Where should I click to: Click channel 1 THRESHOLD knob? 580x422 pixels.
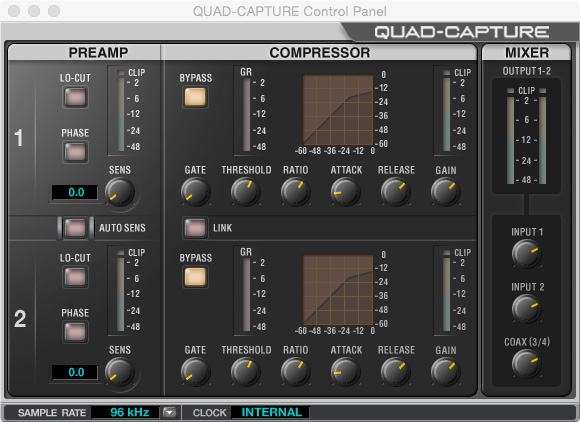point(246,192)
